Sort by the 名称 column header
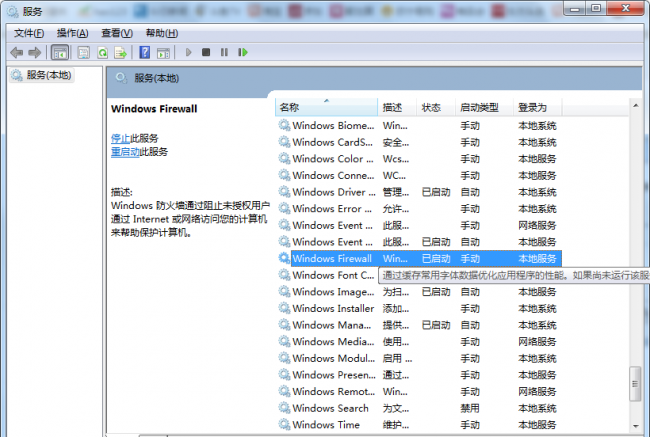 pos(327,107)
